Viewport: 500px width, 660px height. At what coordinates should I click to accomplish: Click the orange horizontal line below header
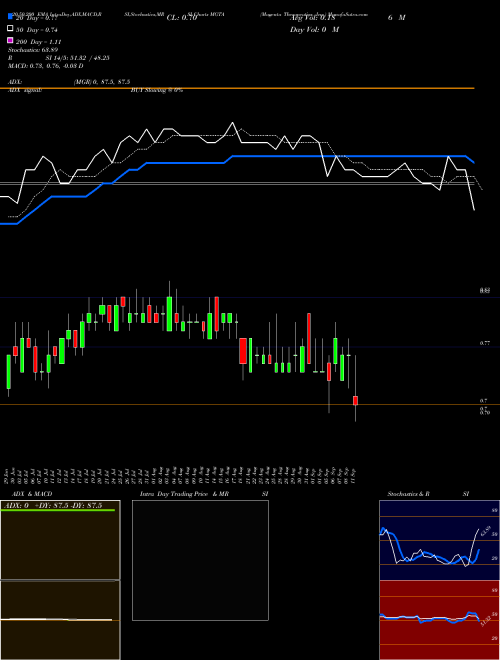(237, 88)
